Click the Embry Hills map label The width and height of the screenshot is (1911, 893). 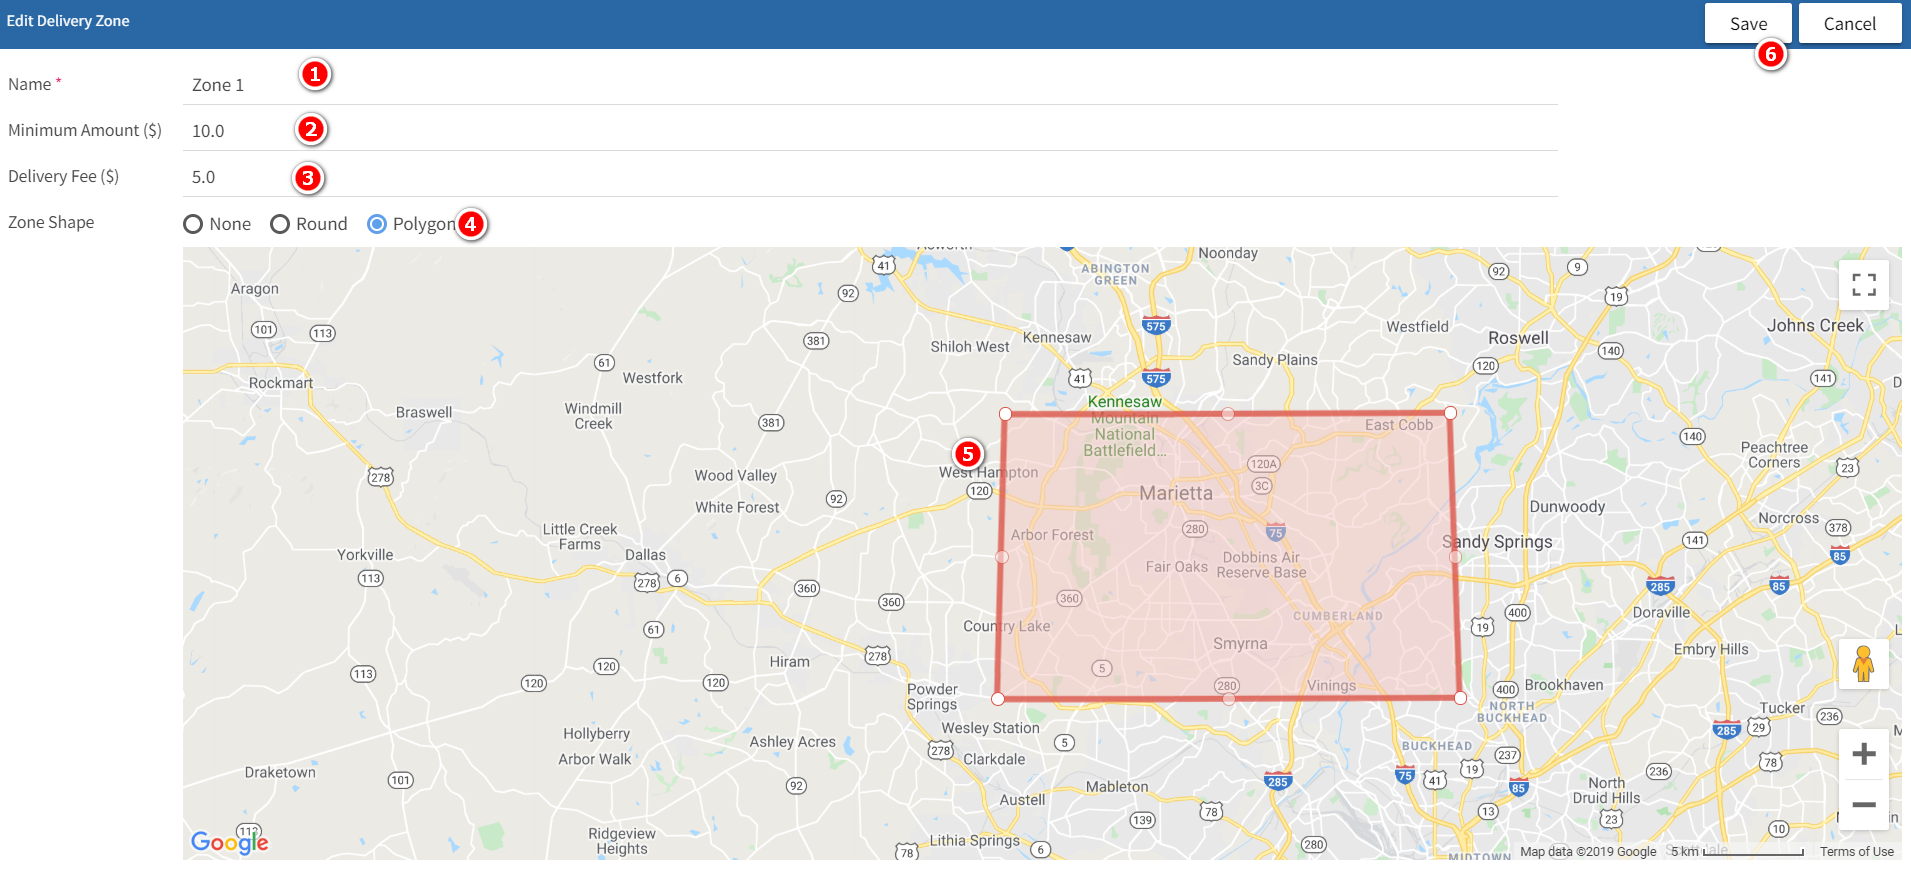click(1711, 649)
